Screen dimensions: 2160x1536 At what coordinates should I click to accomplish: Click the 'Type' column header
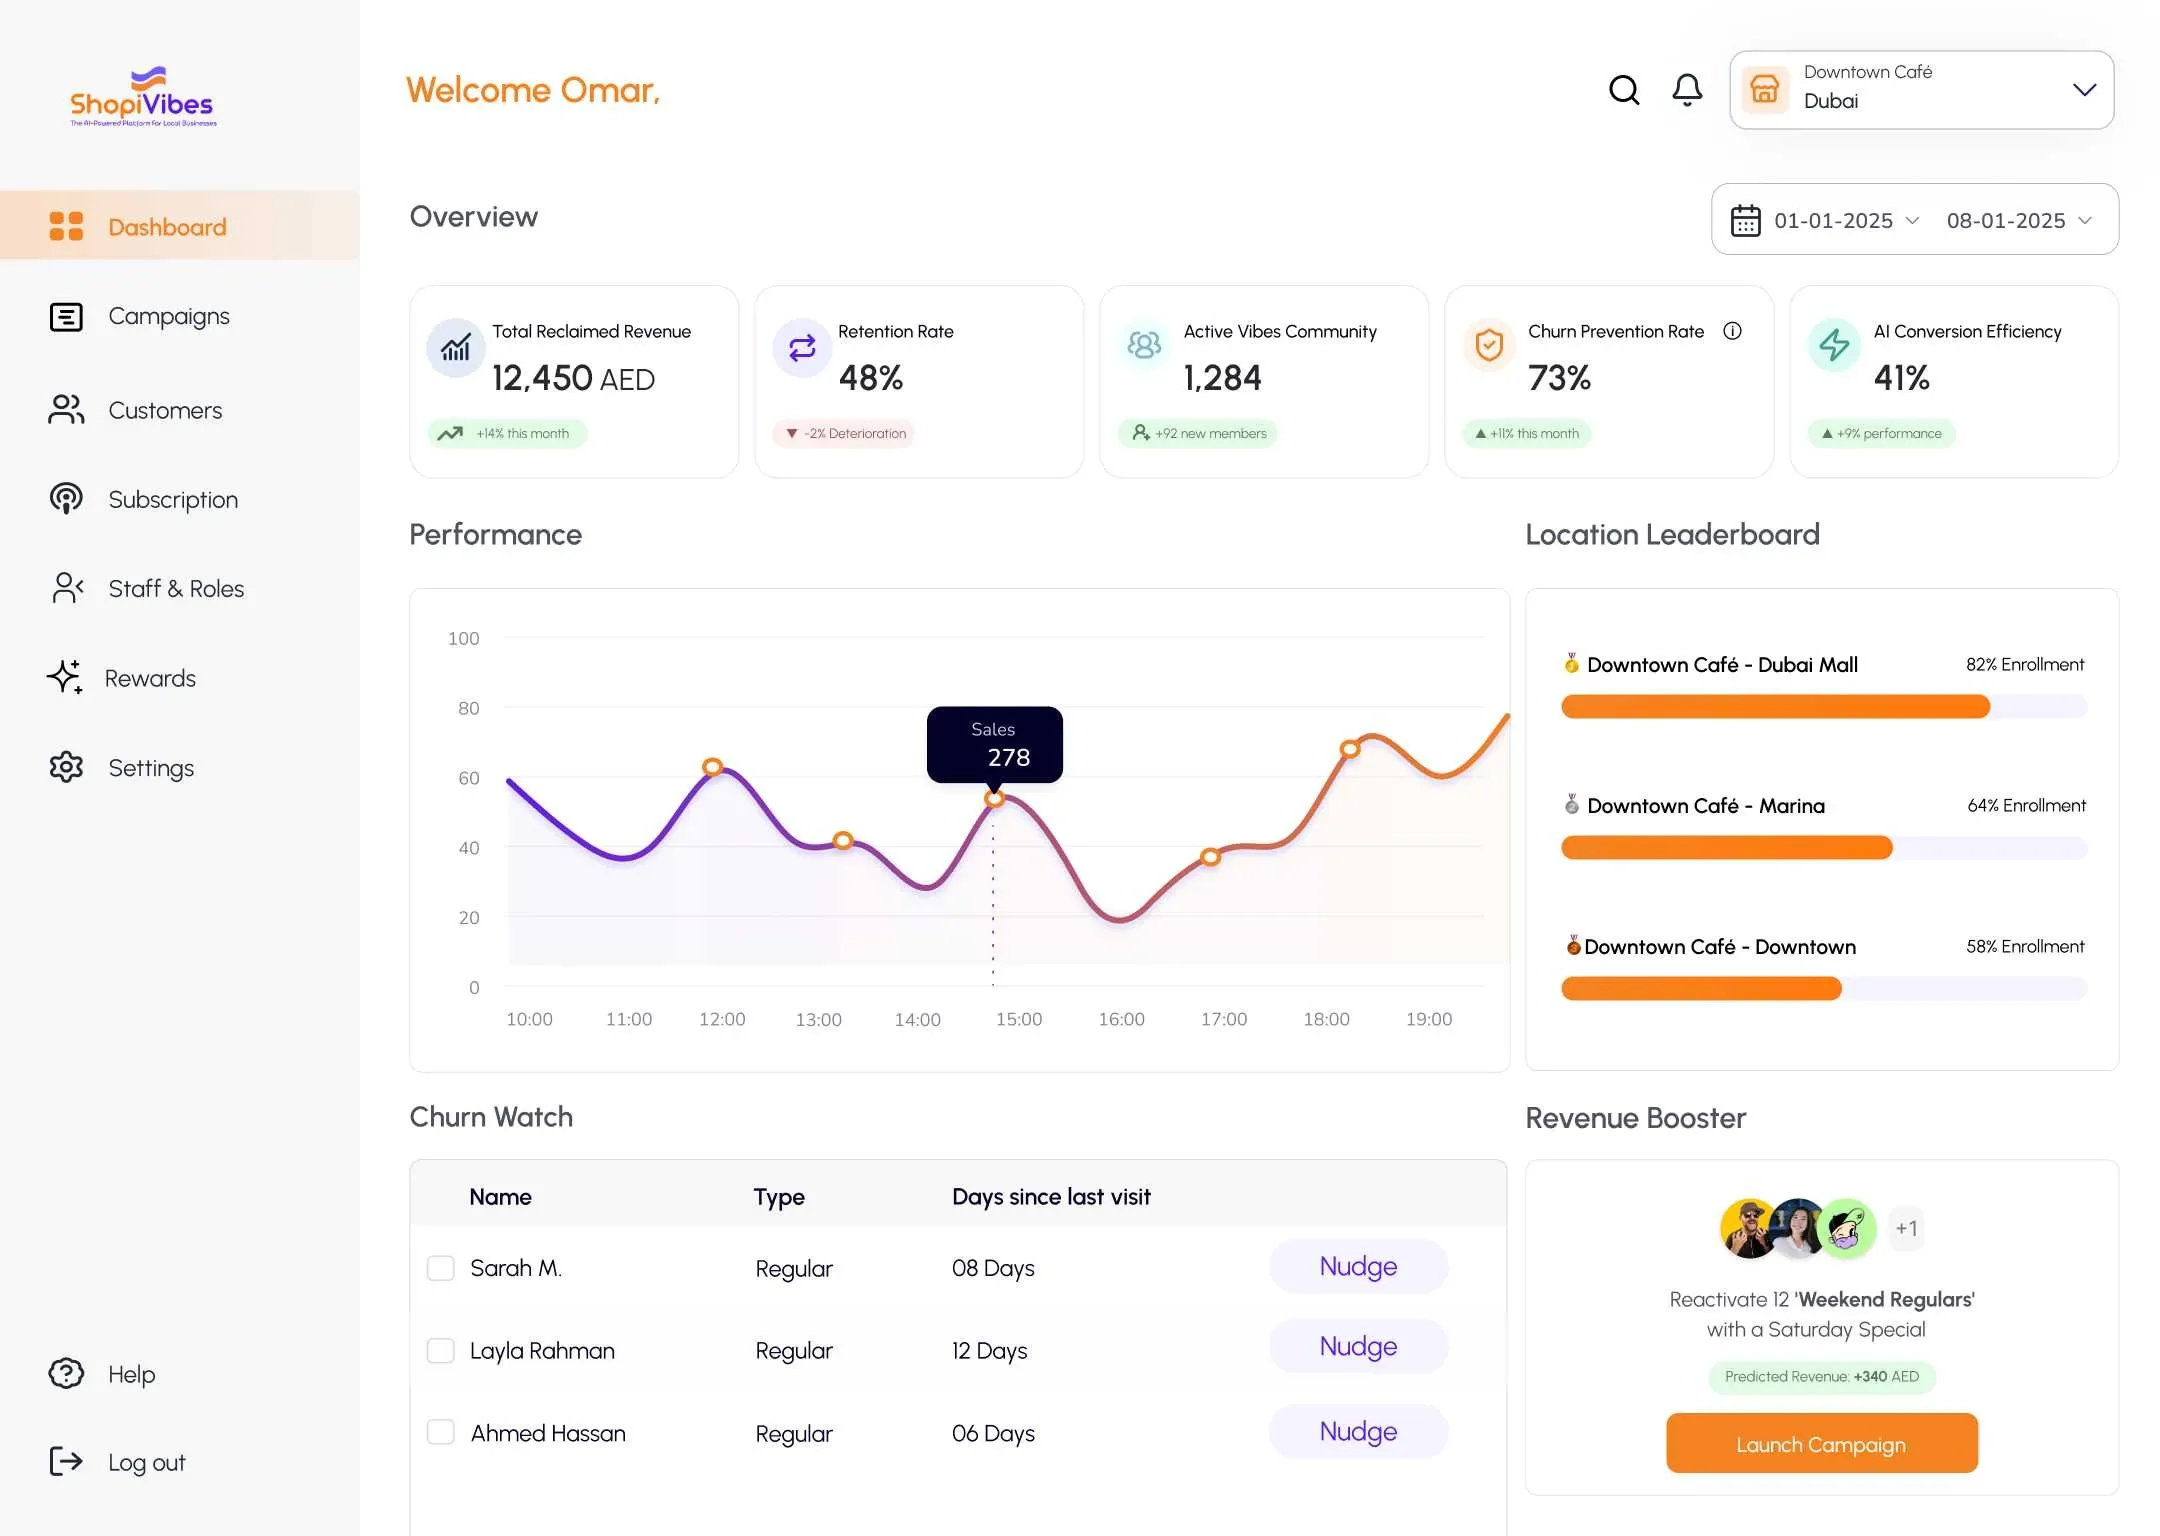tap(779, 1196)
